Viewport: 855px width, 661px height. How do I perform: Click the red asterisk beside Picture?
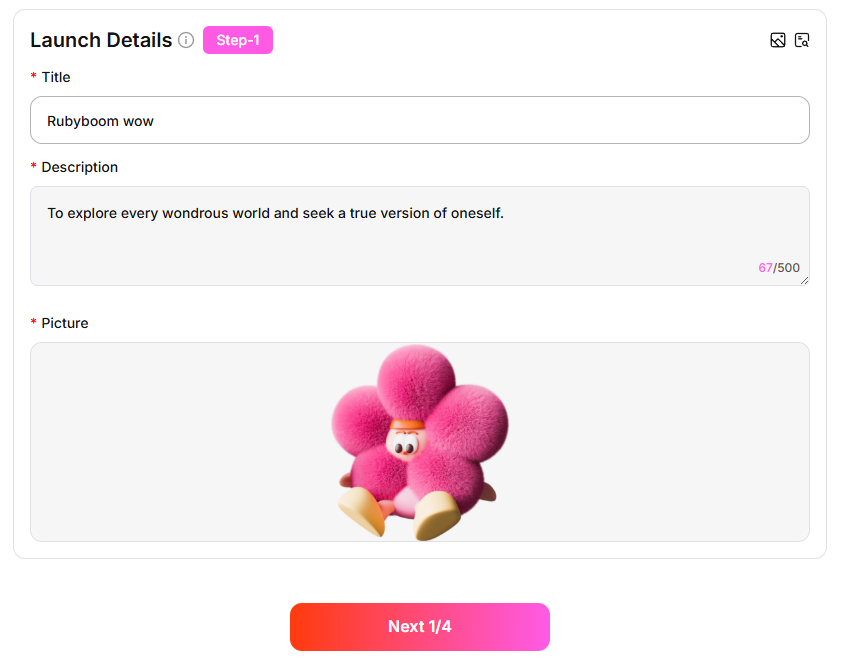(34, 323)
